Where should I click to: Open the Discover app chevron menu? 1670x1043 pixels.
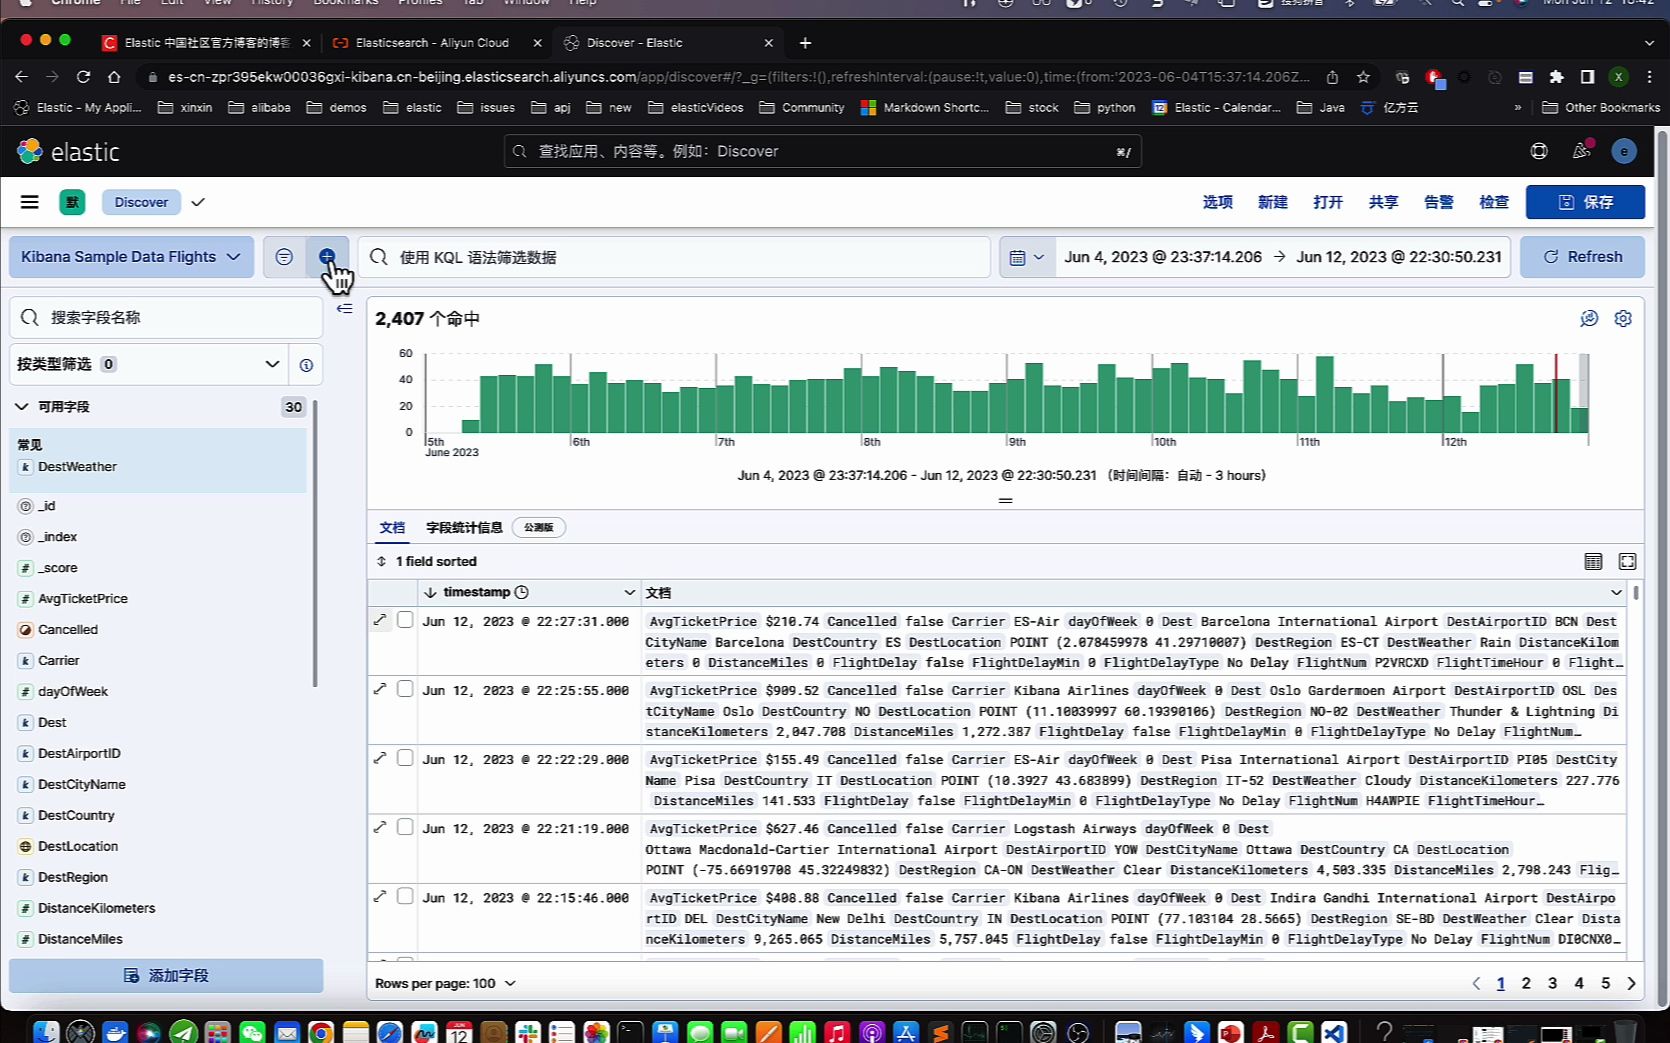tap(198, 202)
